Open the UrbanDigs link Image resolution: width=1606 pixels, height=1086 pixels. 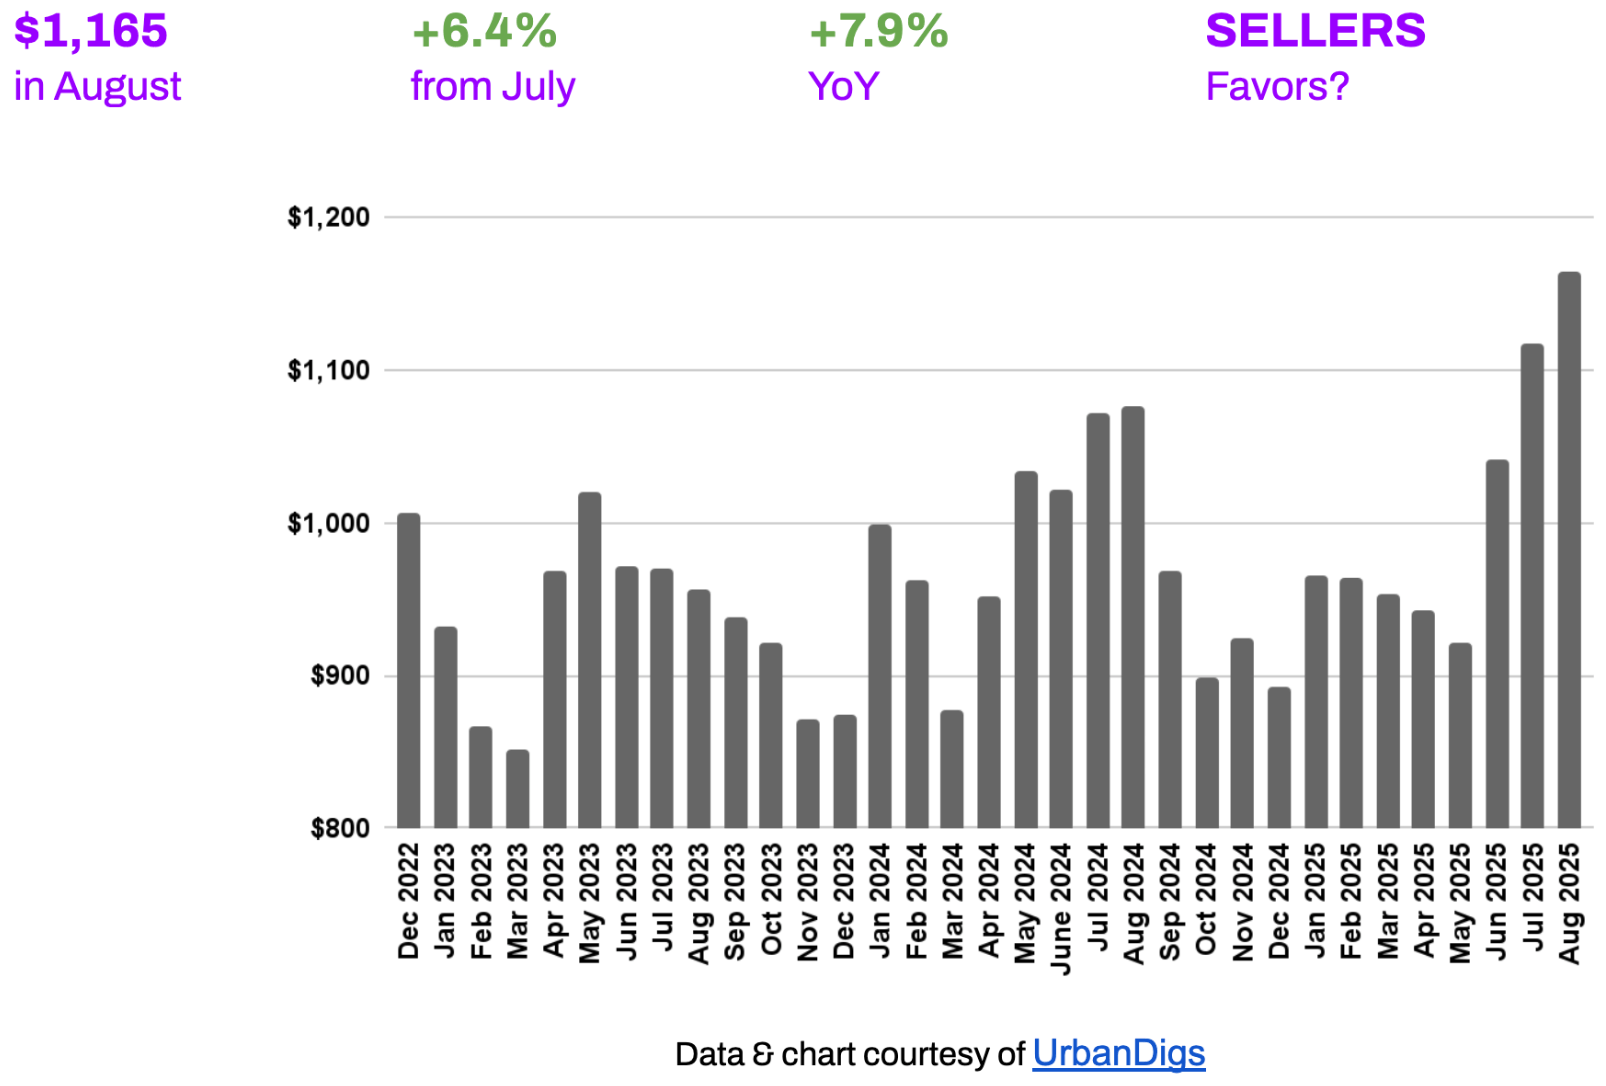(x=1118, y=1053)
